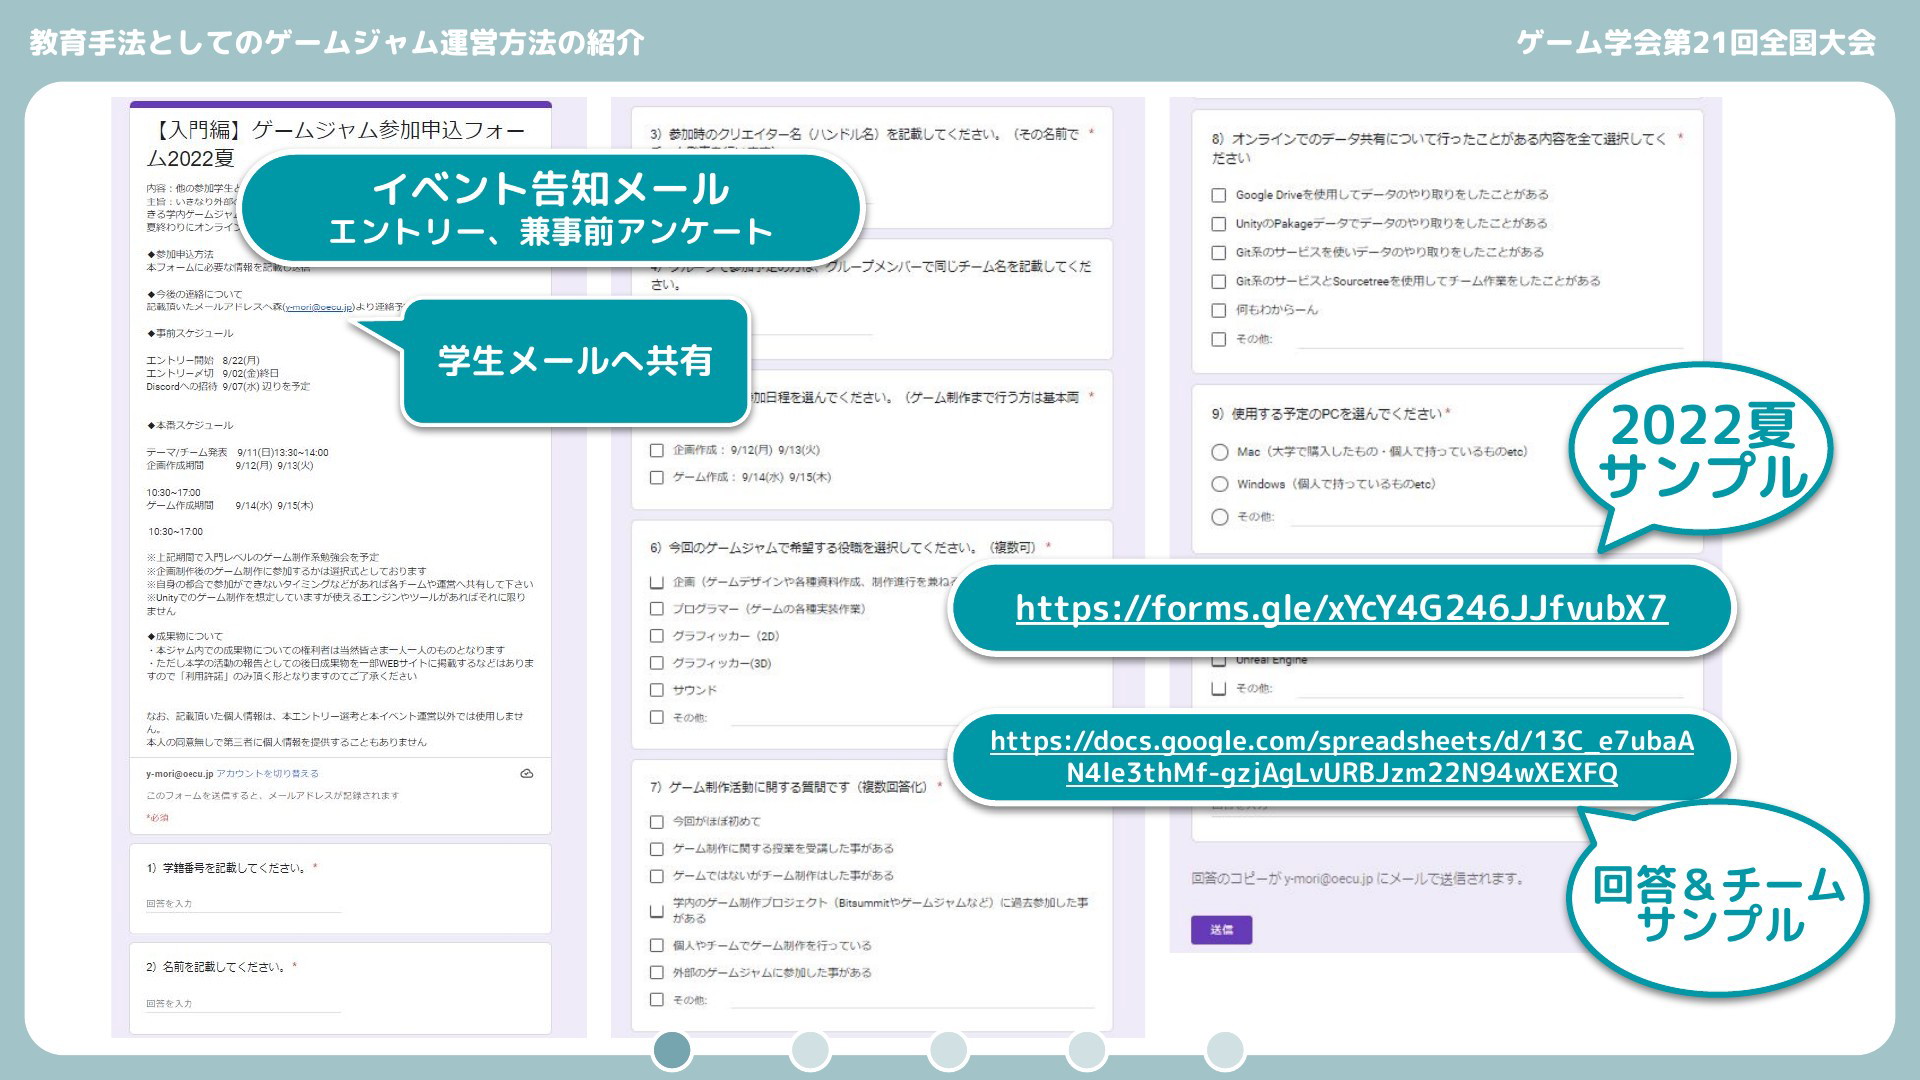Click the form title 【入門編】ゲームジャム参加申込フォーム2022夏
1920x1080 pixels.
coord(337,144)
